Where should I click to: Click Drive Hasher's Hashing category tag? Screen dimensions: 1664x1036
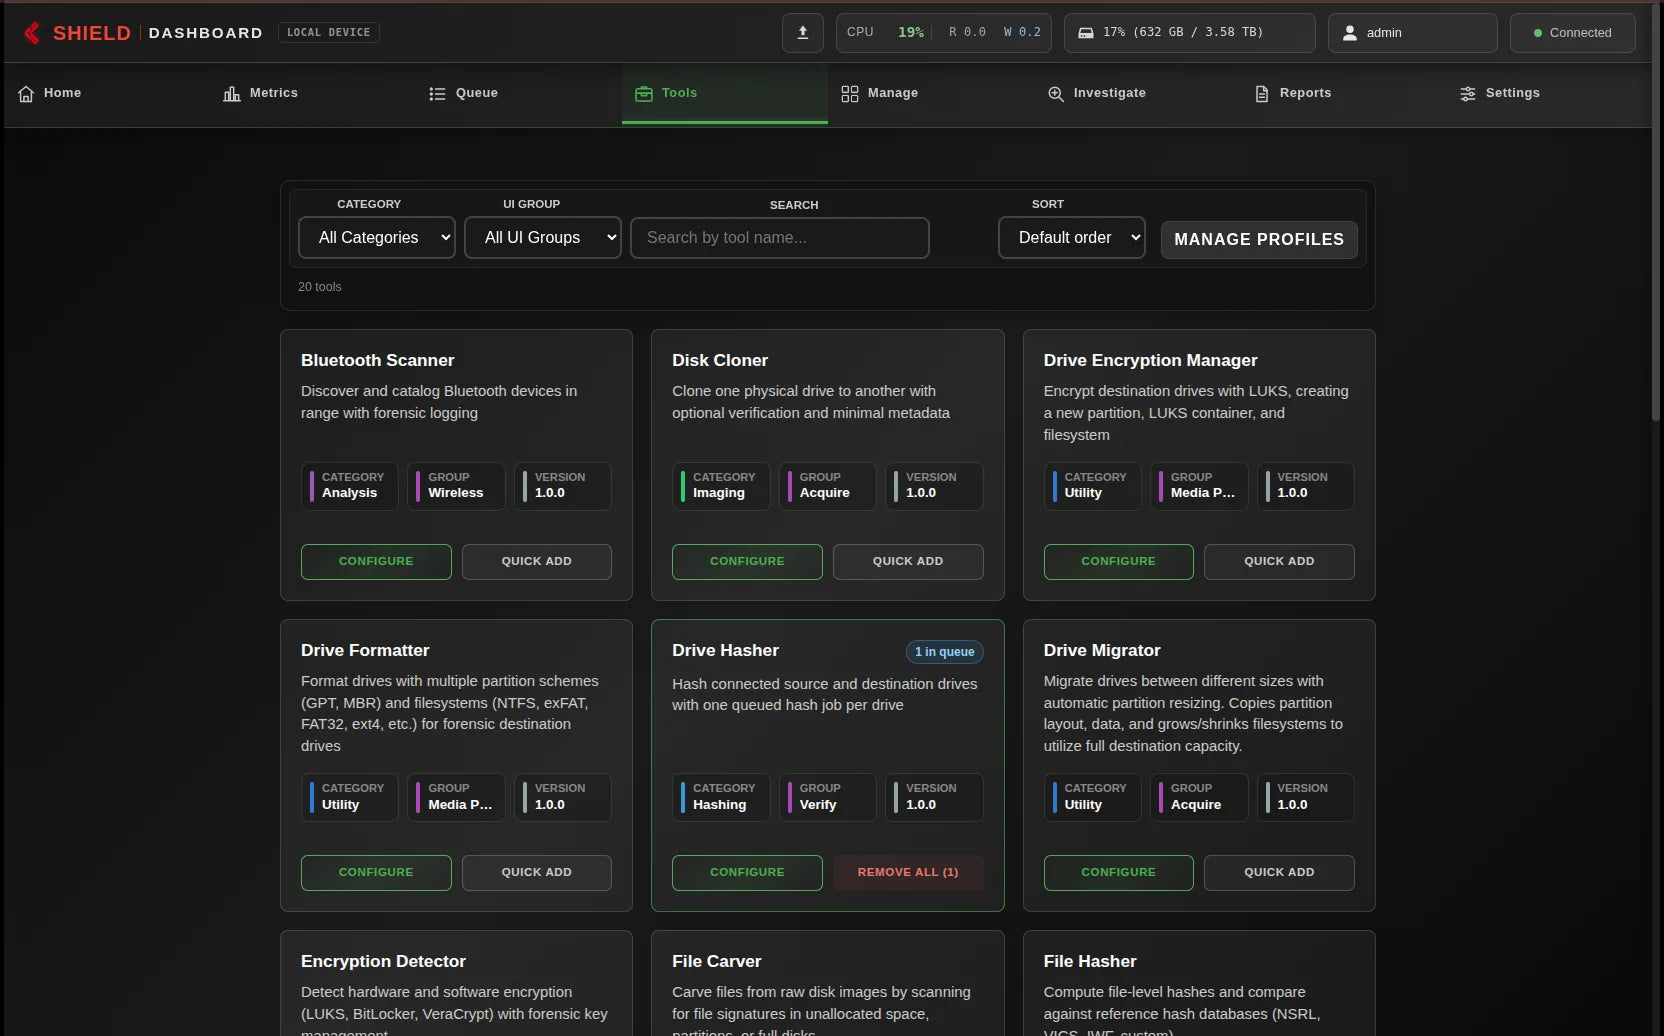(x=721, y=797)
